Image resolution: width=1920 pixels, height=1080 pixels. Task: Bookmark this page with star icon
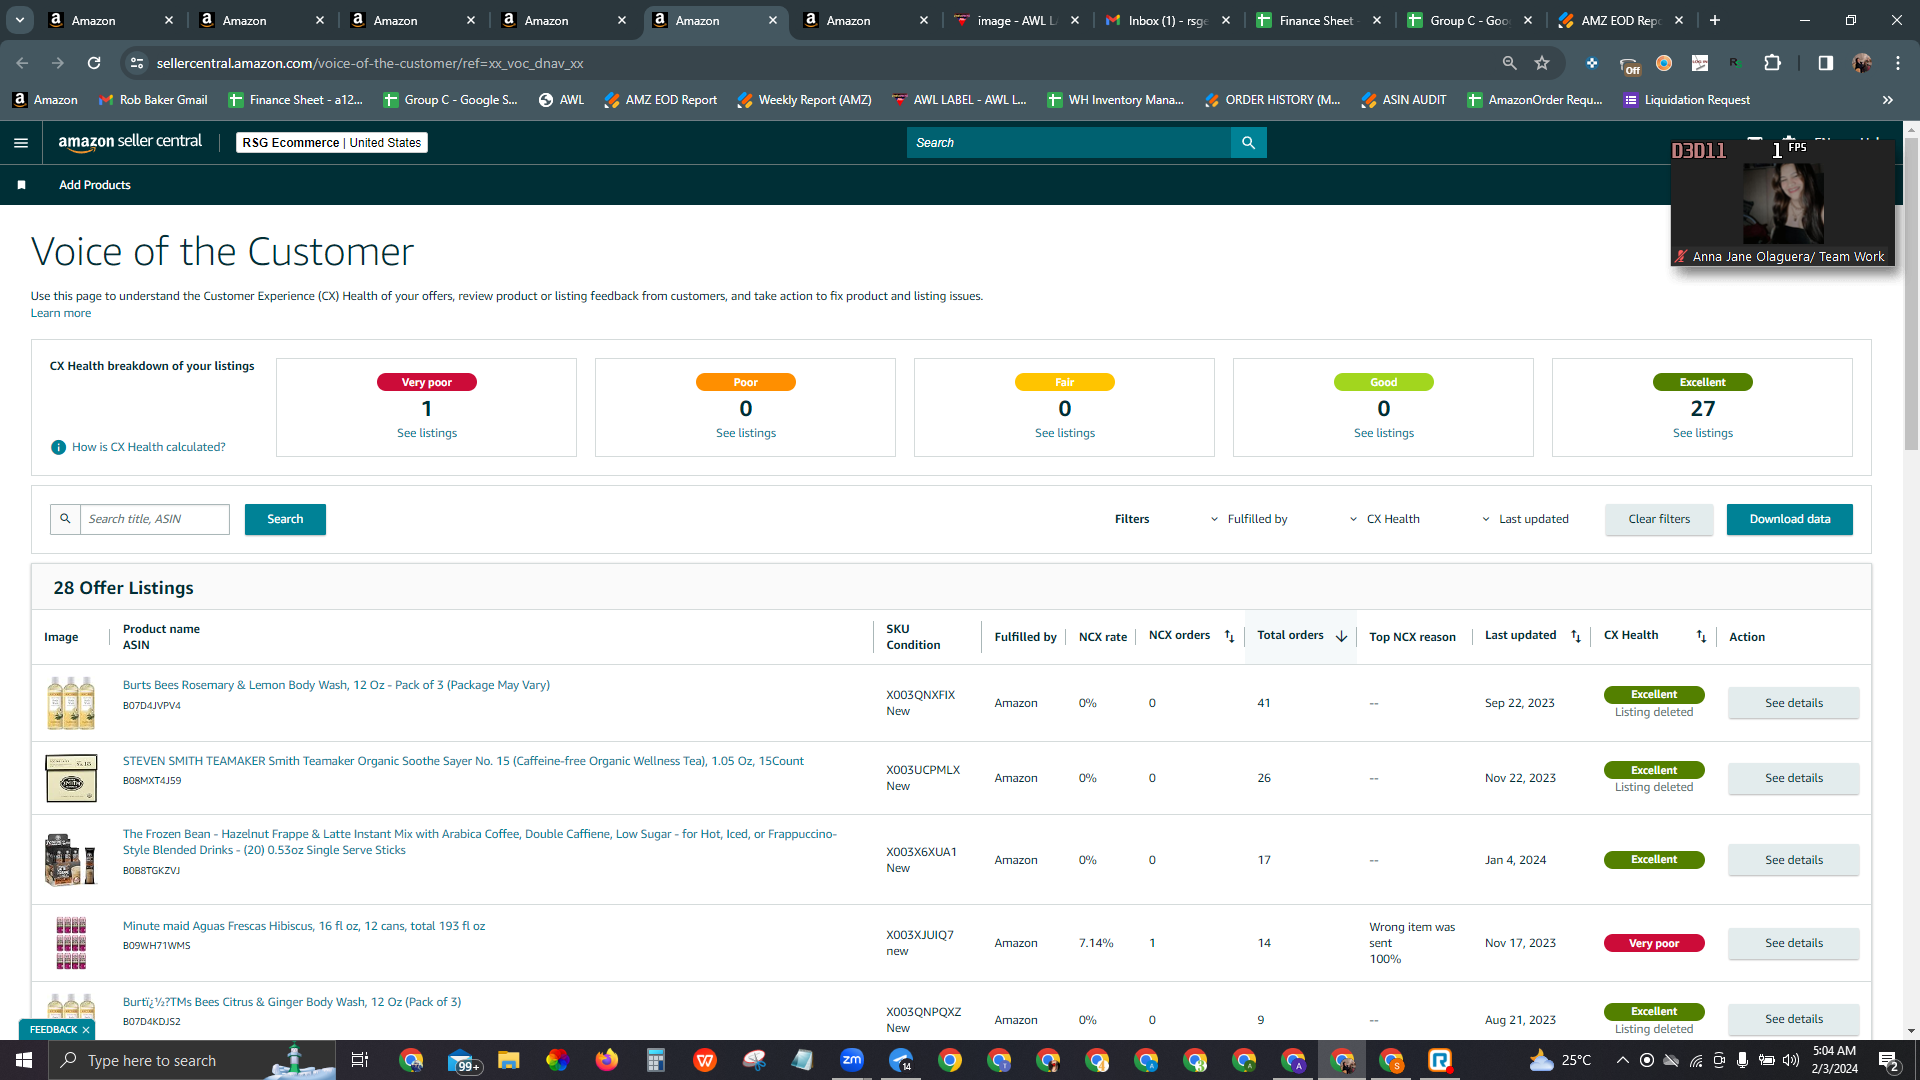point(1542,63)
